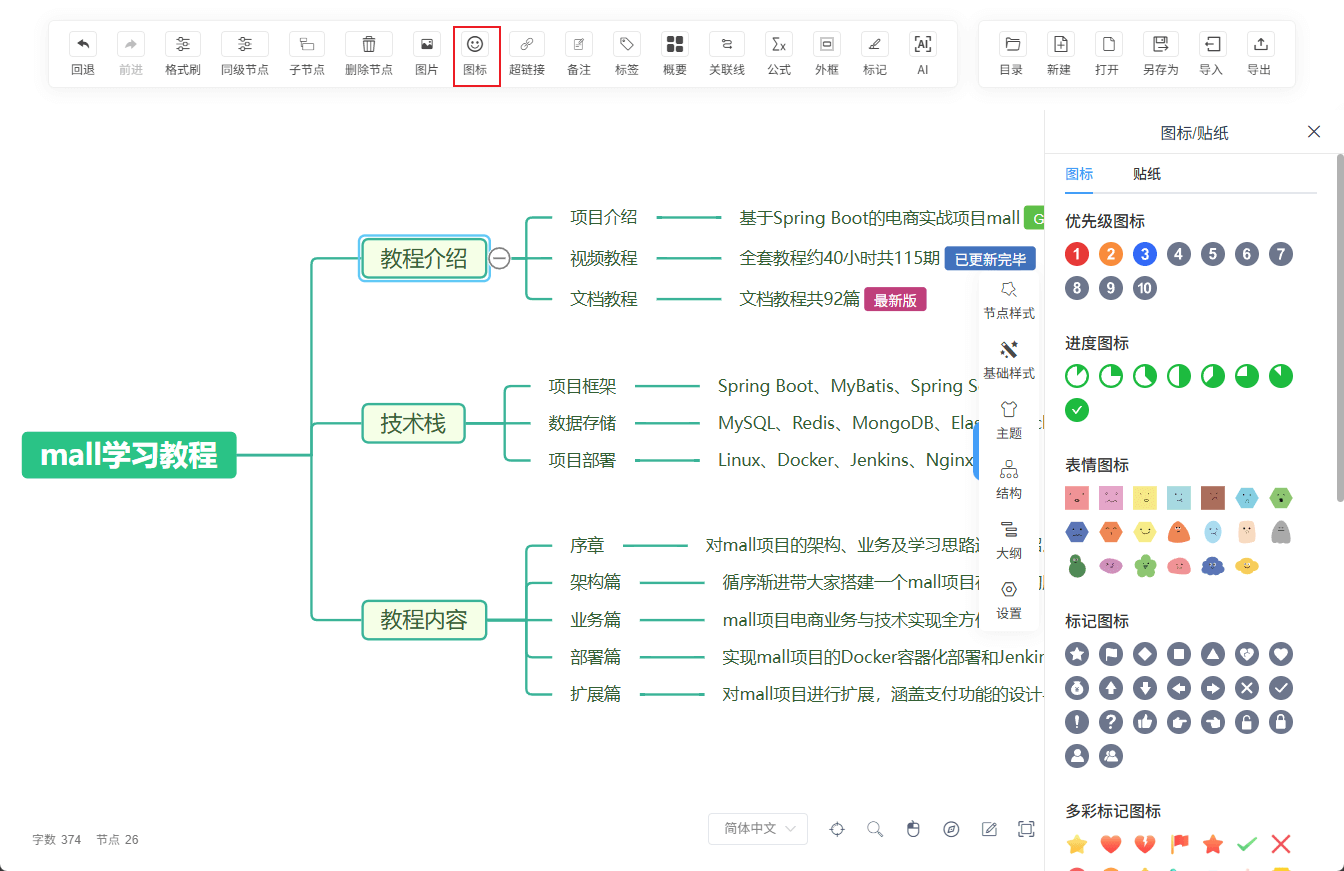Select the 图标 tab in panel
Image resolution: width=1344 pixels, height=871 pixels.
(x=1079, y=174)
